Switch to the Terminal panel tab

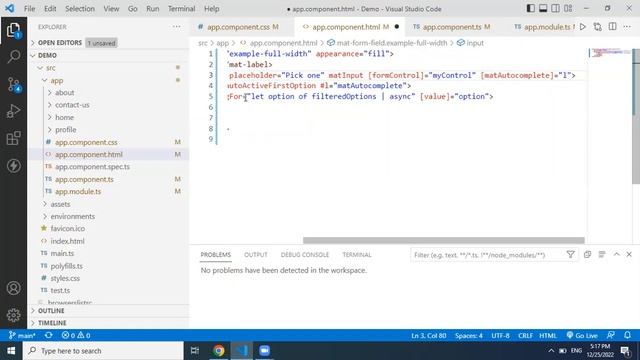tap(357, 255)
